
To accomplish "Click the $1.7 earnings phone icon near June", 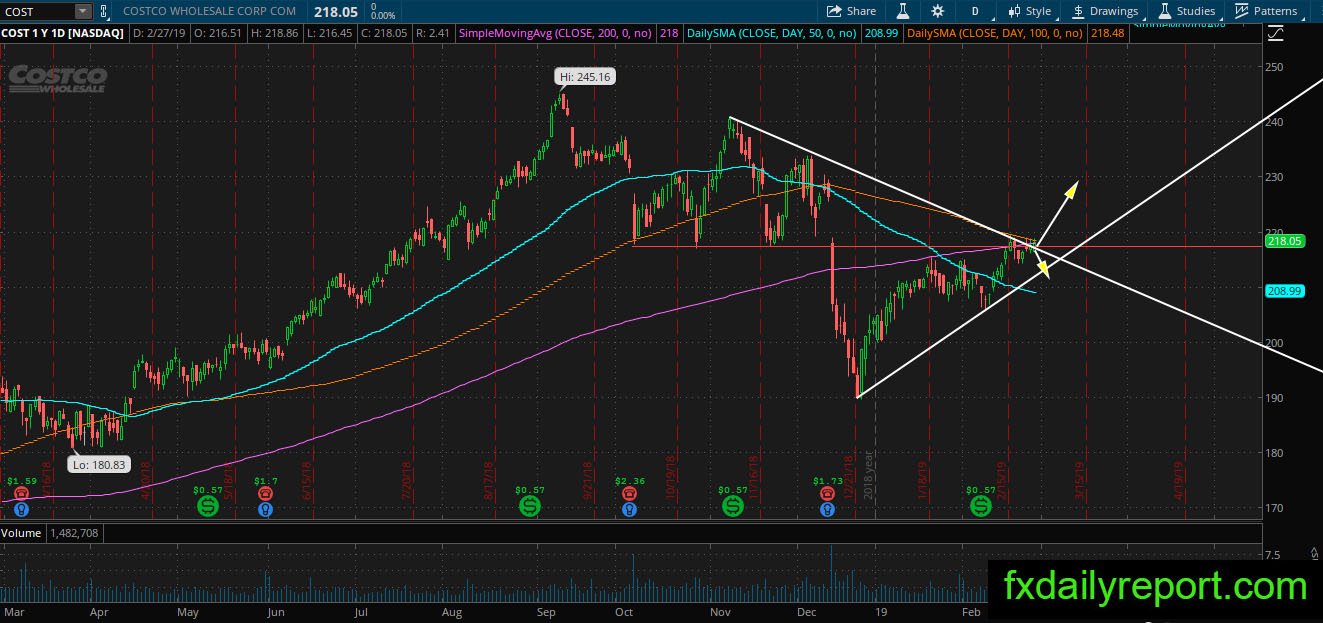I will 265,493.
